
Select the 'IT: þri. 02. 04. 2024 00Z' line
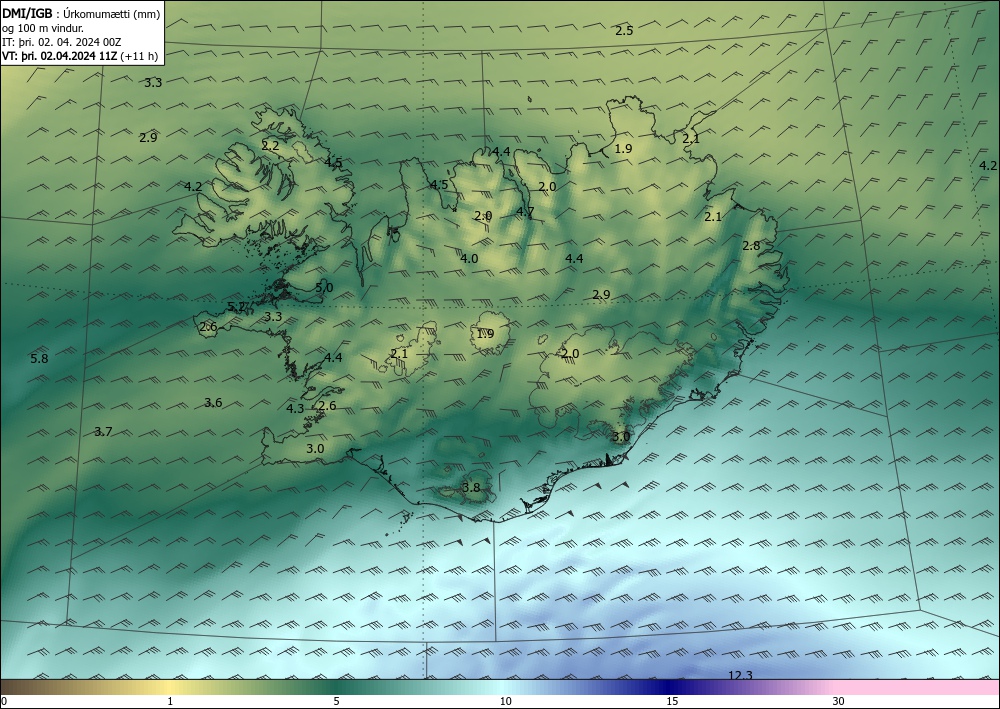(x=61, y=42)
